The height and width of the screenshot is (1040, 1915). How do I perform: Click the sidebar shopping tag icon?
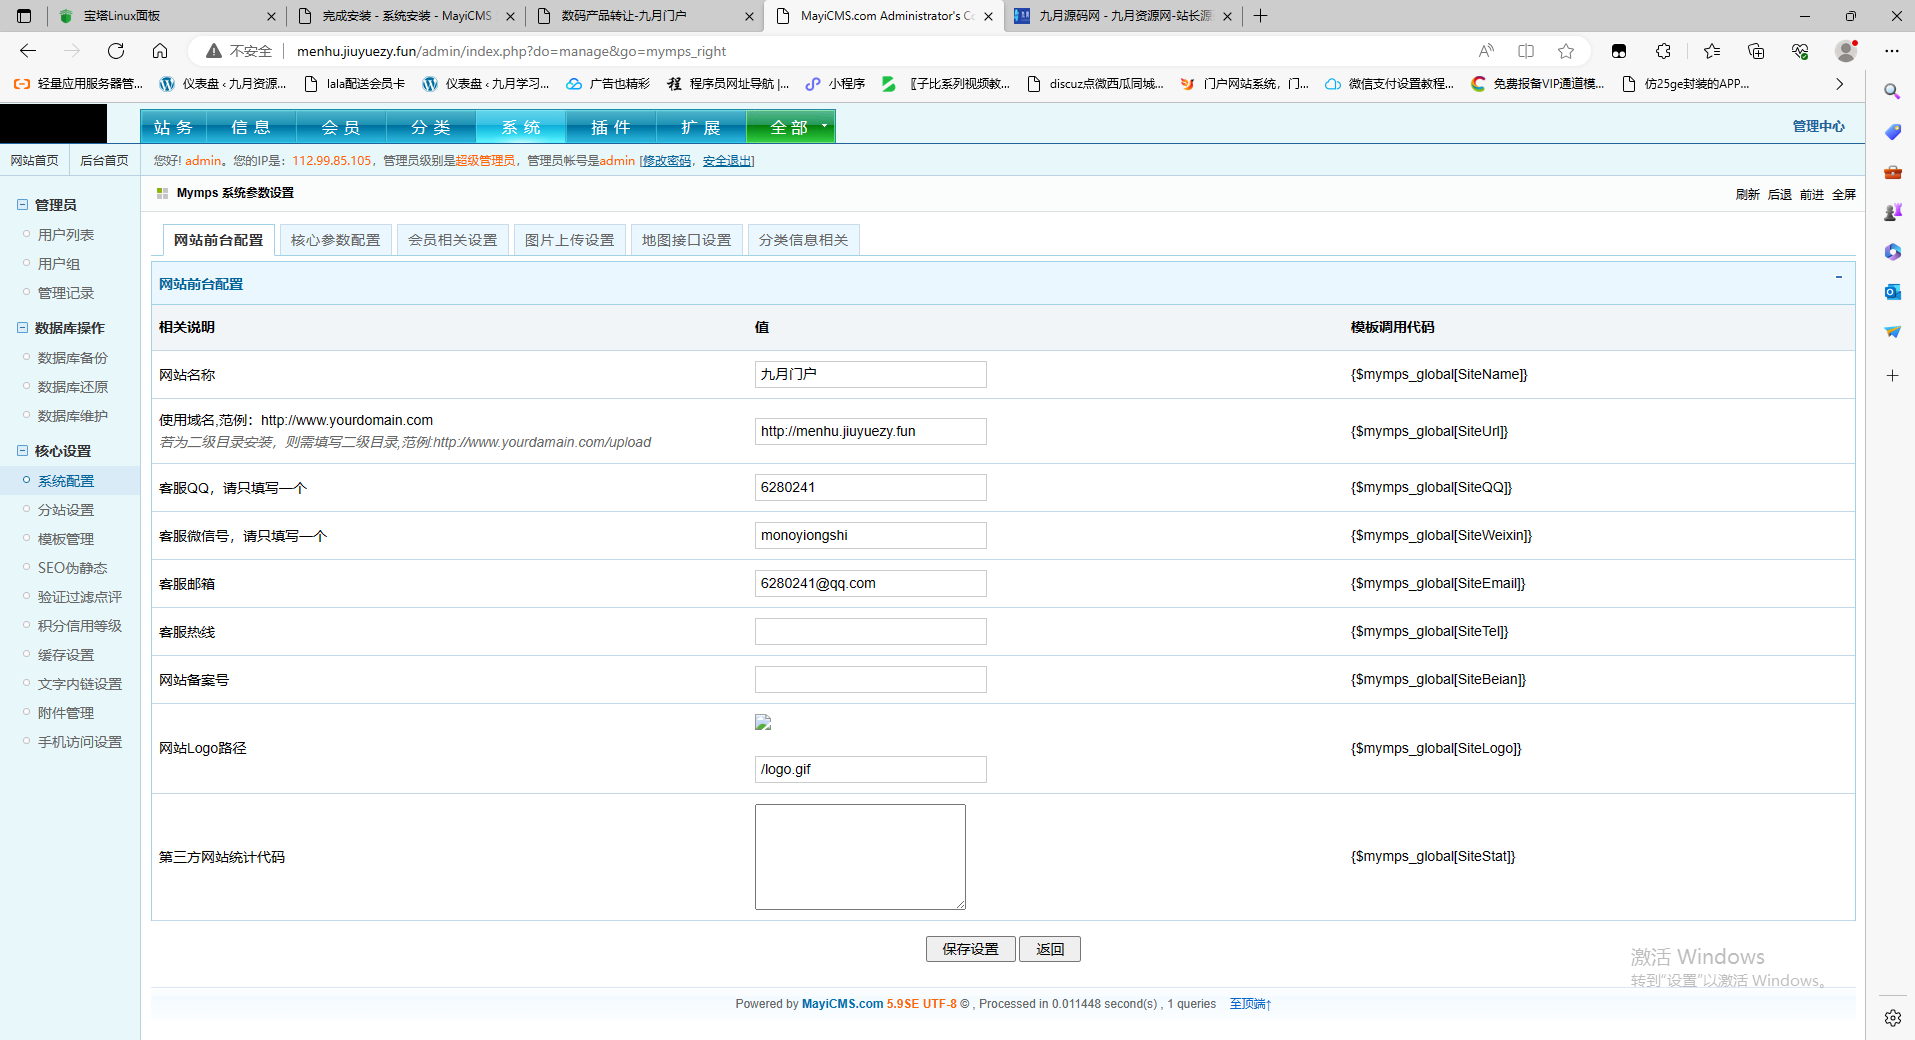(x=1892, y=132)
